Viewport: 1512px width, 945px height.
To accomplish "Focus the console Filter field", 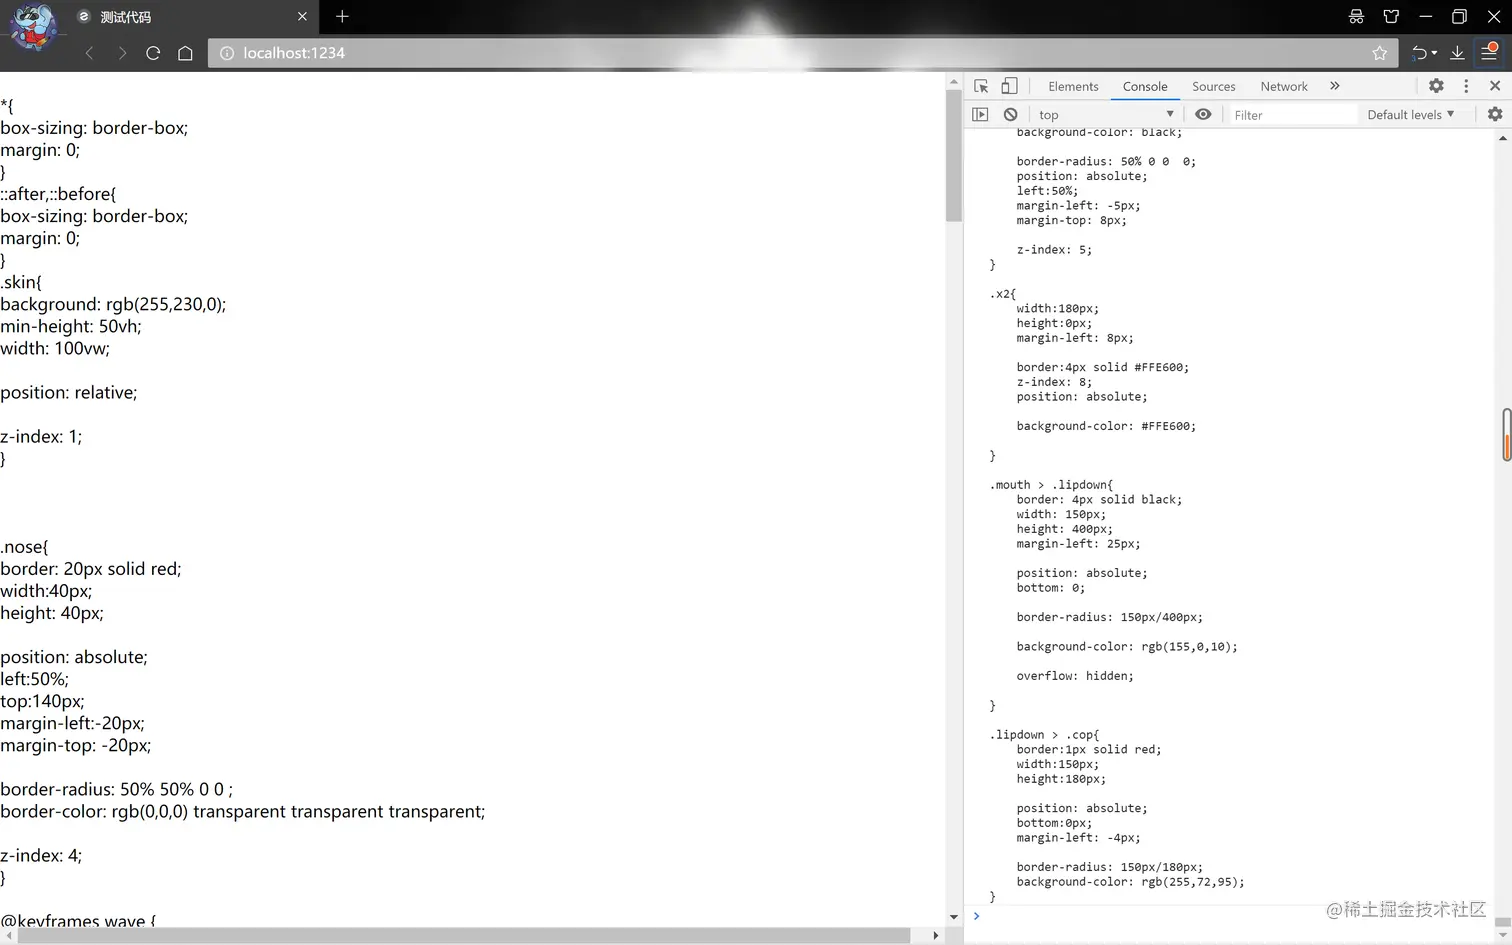I will coord(1293,114).
